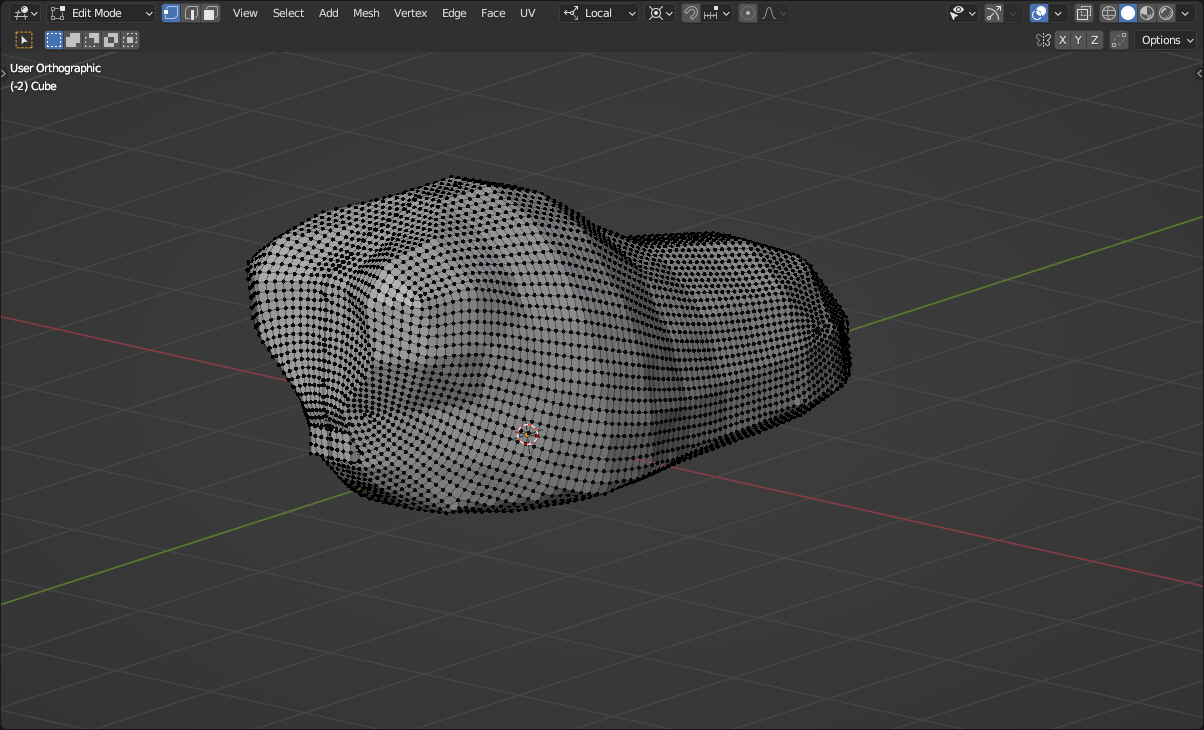Toggle Z axis mirror
The image size is (1204, 730).
click(x=1095, y=40)
